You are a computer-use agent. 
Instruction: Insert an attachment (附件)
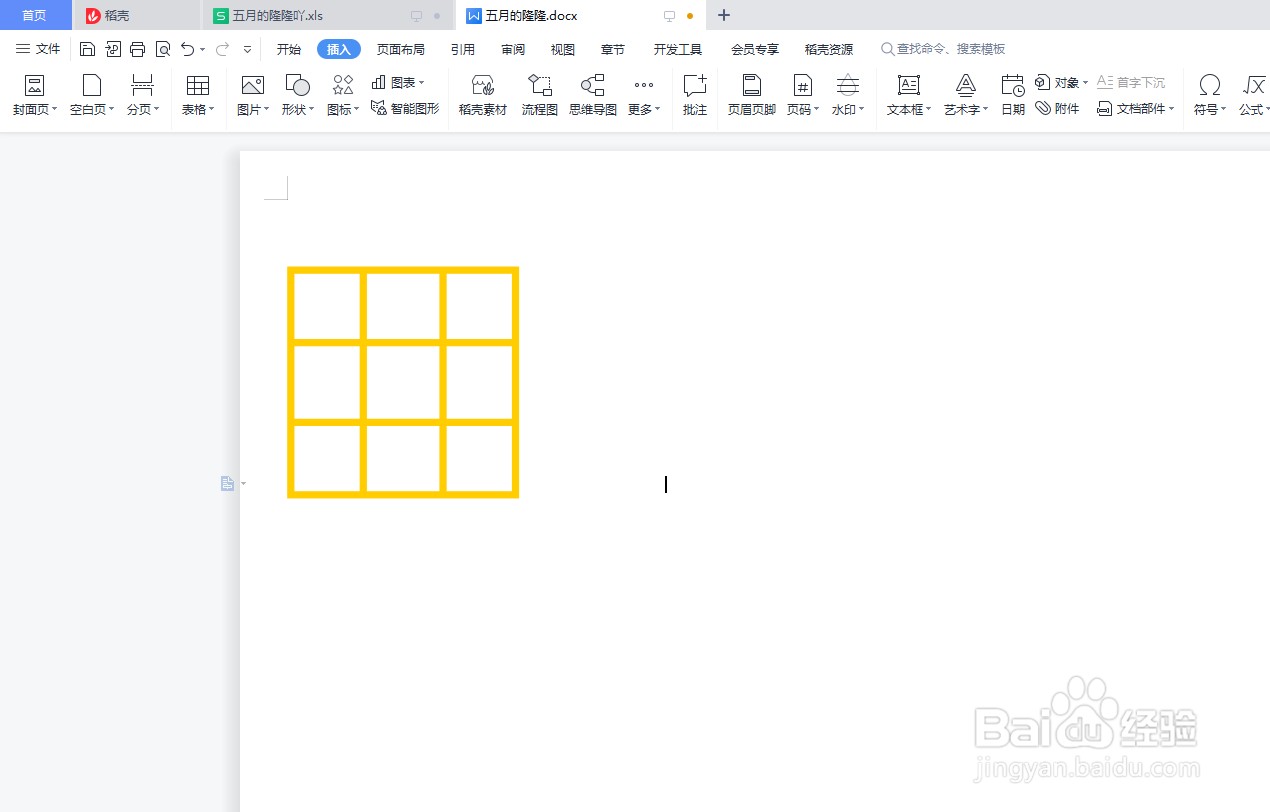click(1057, 108)
